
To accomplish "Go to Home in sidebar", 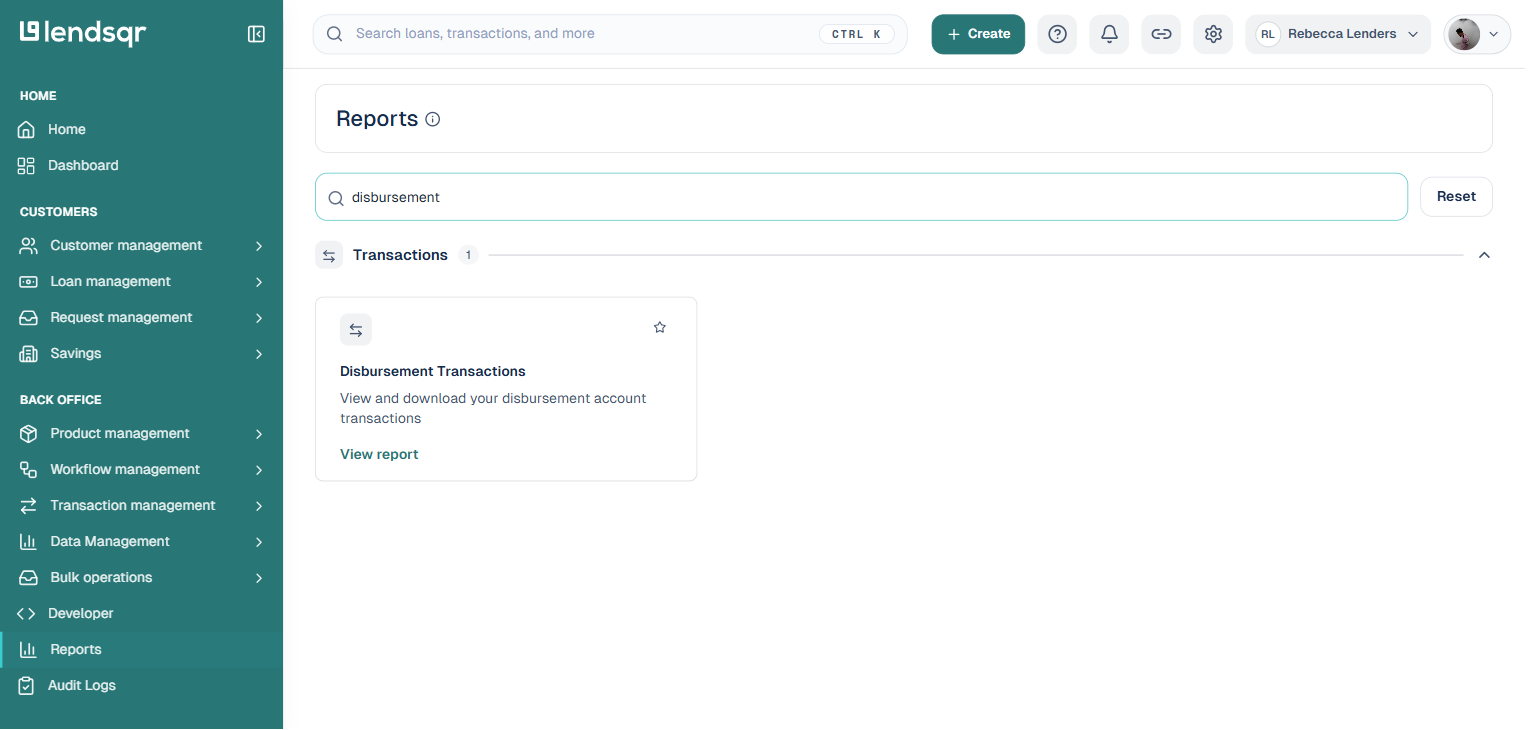I will click(x=141, y=130).
